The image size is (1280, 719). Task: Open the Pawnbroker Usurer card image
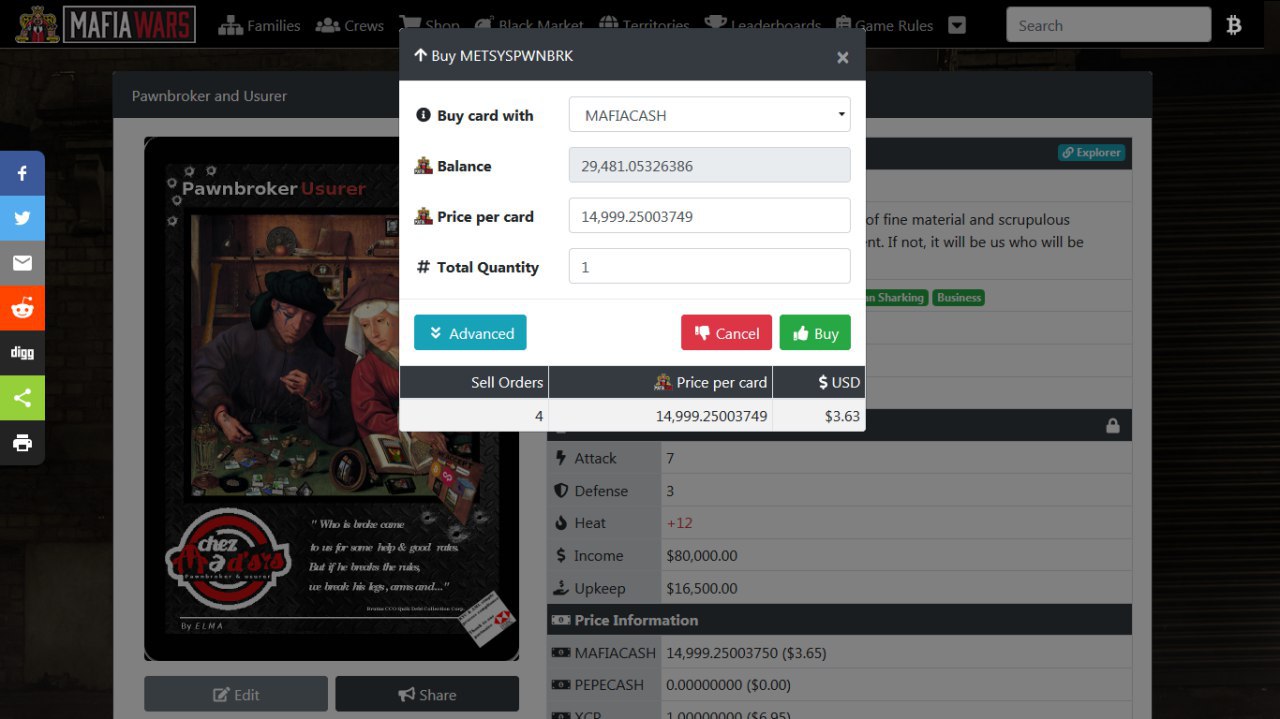332,399
